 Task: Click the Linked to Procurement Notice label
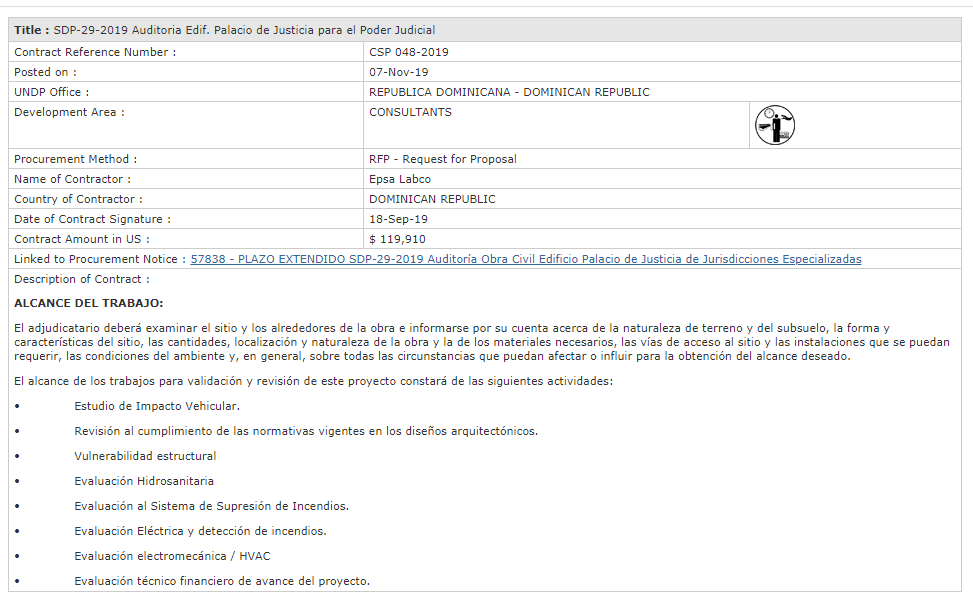99,259
